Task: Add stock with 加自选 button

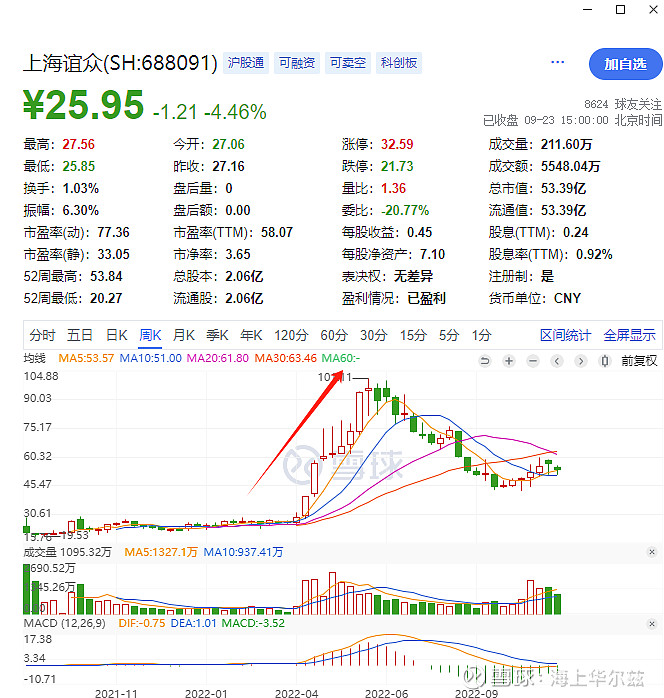Action: click(625, 64)
